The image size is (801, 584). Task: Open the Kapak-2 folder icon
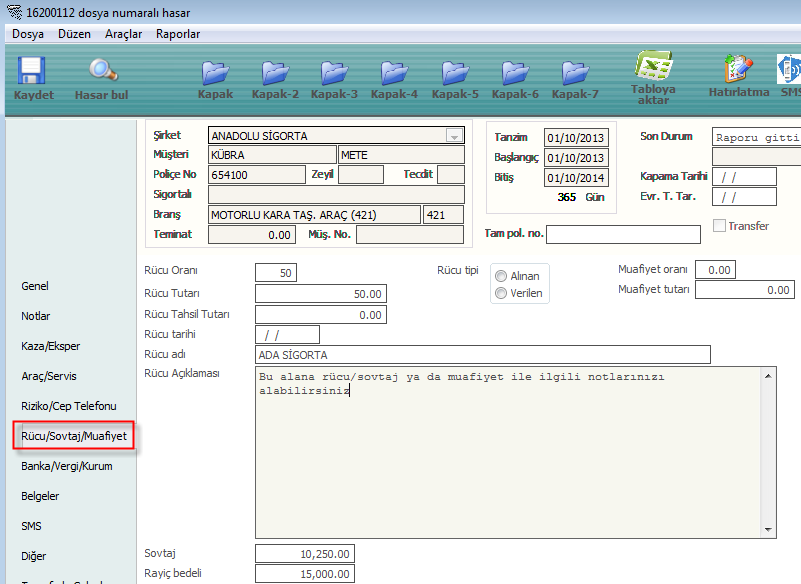click(274, 76)
